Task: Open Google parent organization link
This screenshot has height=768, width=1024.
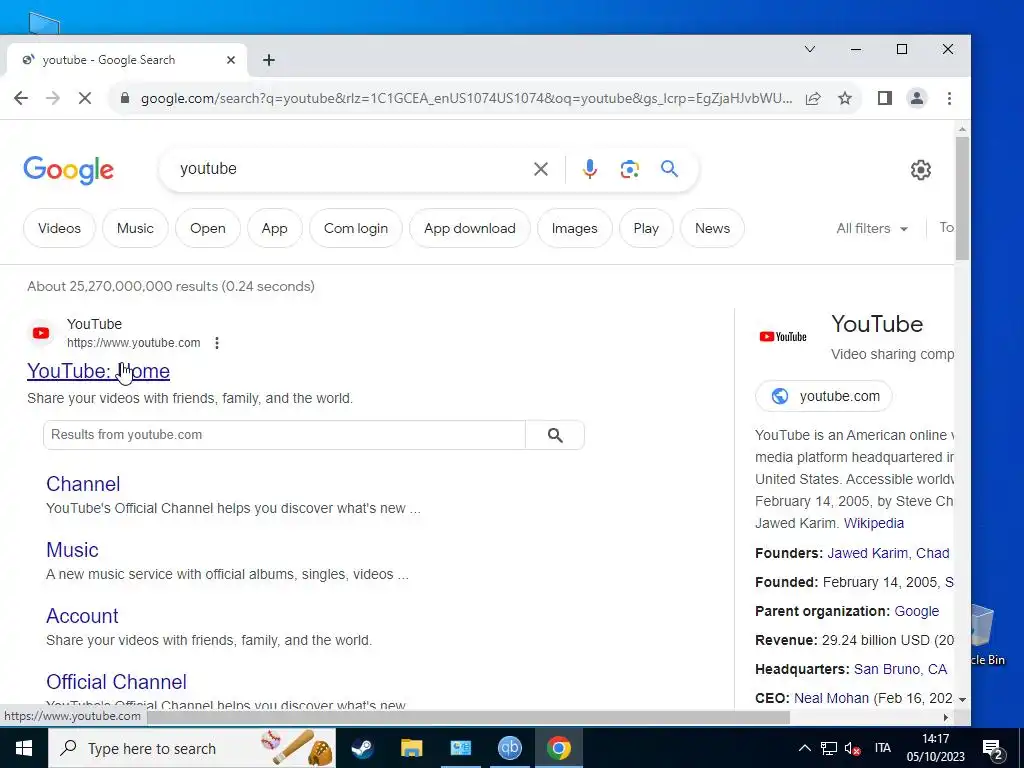Action: (916, 611)
